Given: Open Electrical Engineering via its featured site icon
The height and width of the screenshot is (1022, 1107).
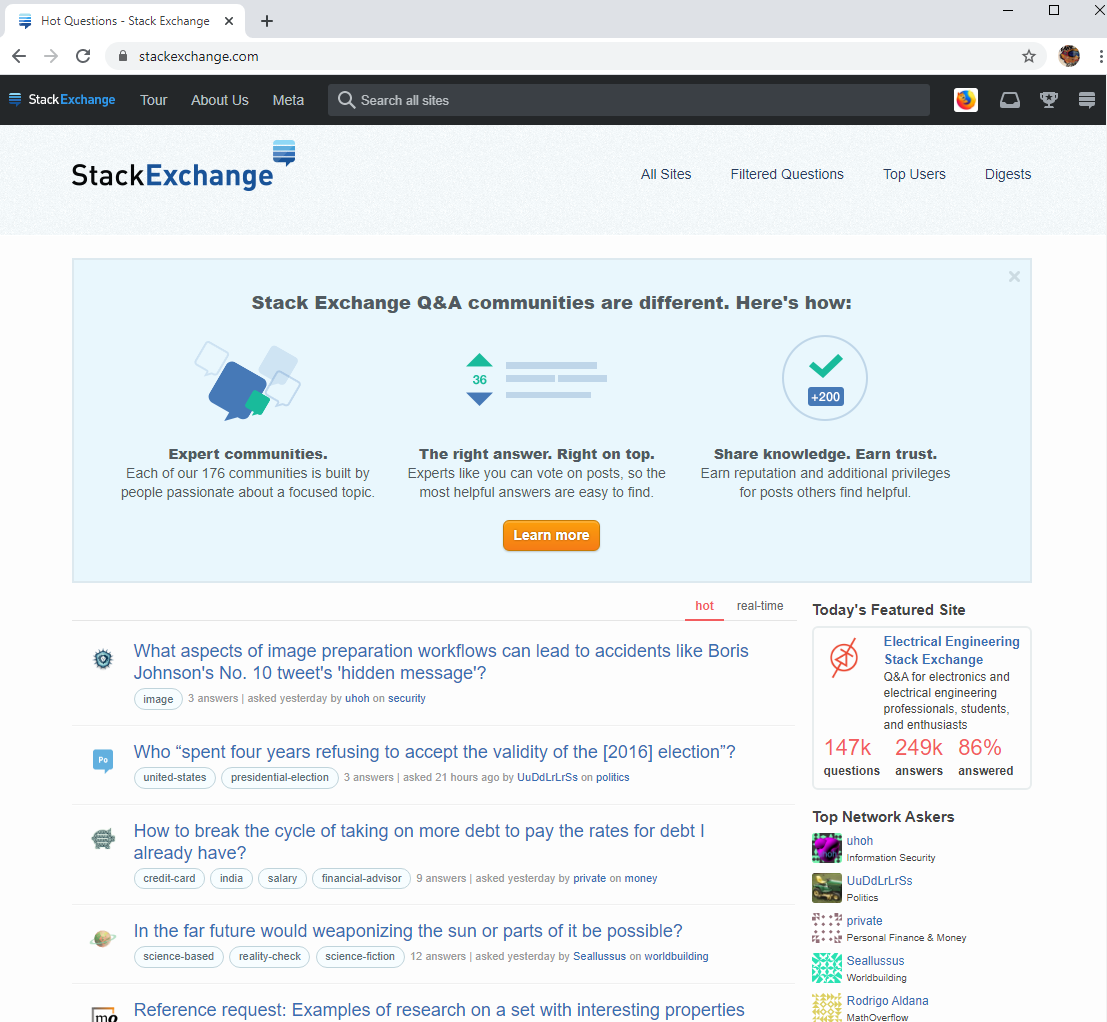Looking at the screenshot, I should point(844,658).
